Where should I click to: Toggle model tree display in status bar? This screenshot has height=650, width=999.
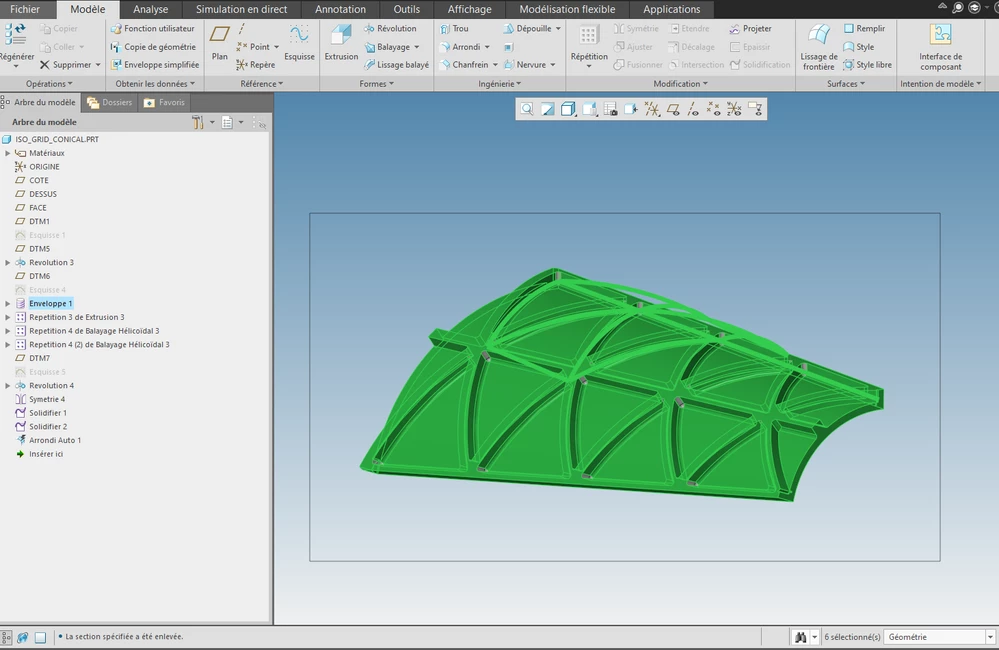point(6,637)
